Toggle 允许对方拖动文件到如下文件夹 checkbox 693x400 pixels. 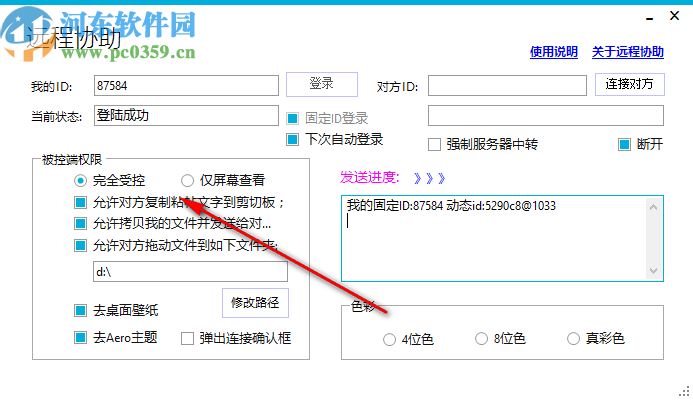click(80, 245)
